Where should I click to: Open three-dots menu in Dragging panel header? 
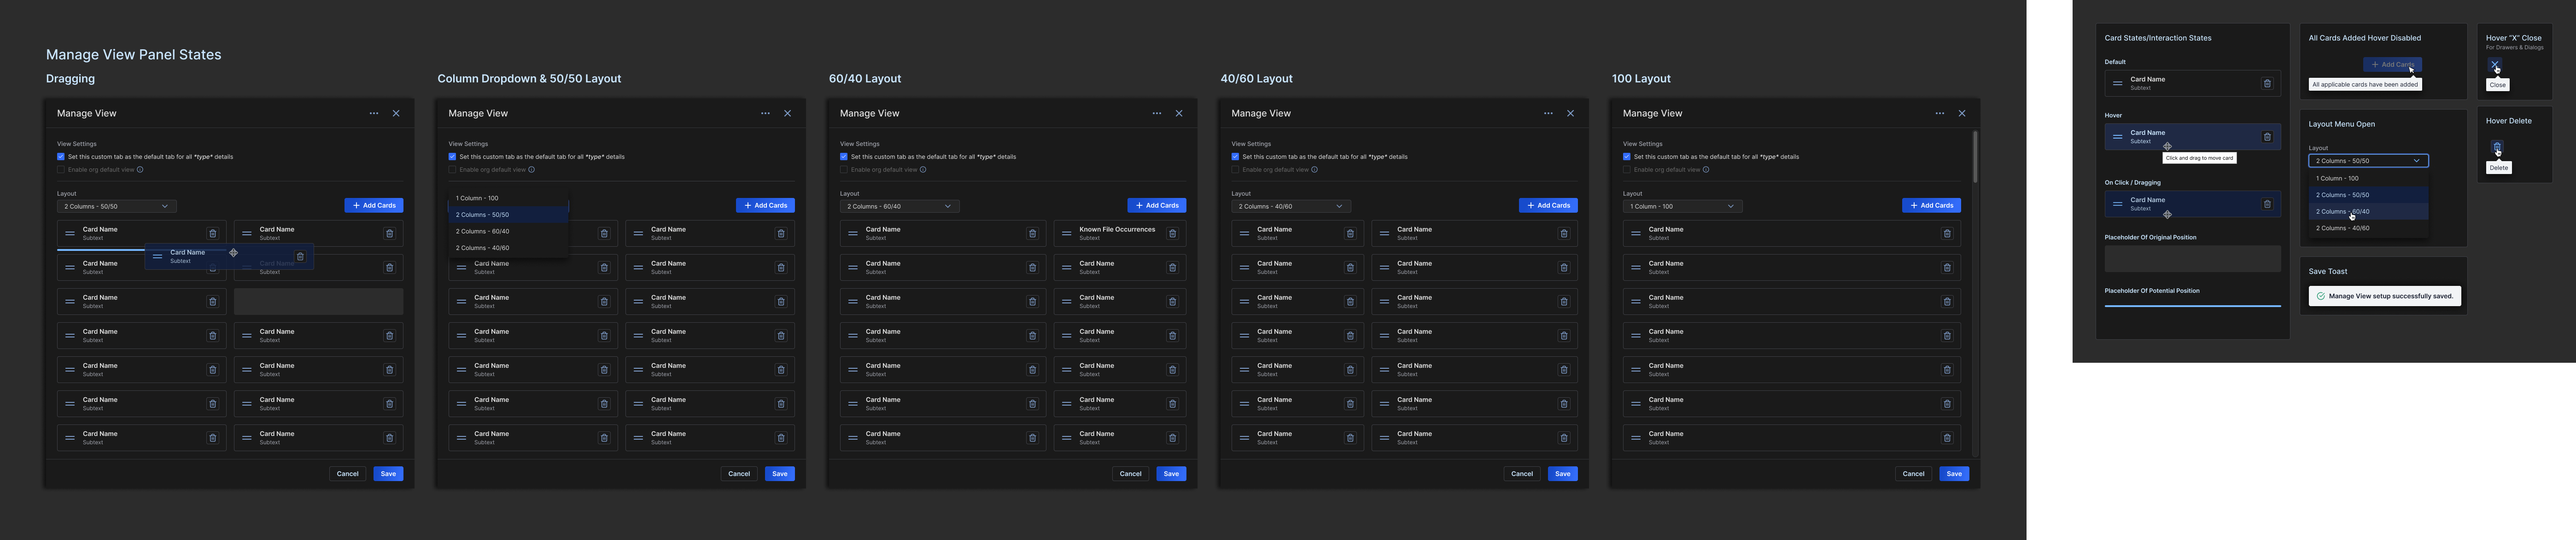click(x=374, y=113)
